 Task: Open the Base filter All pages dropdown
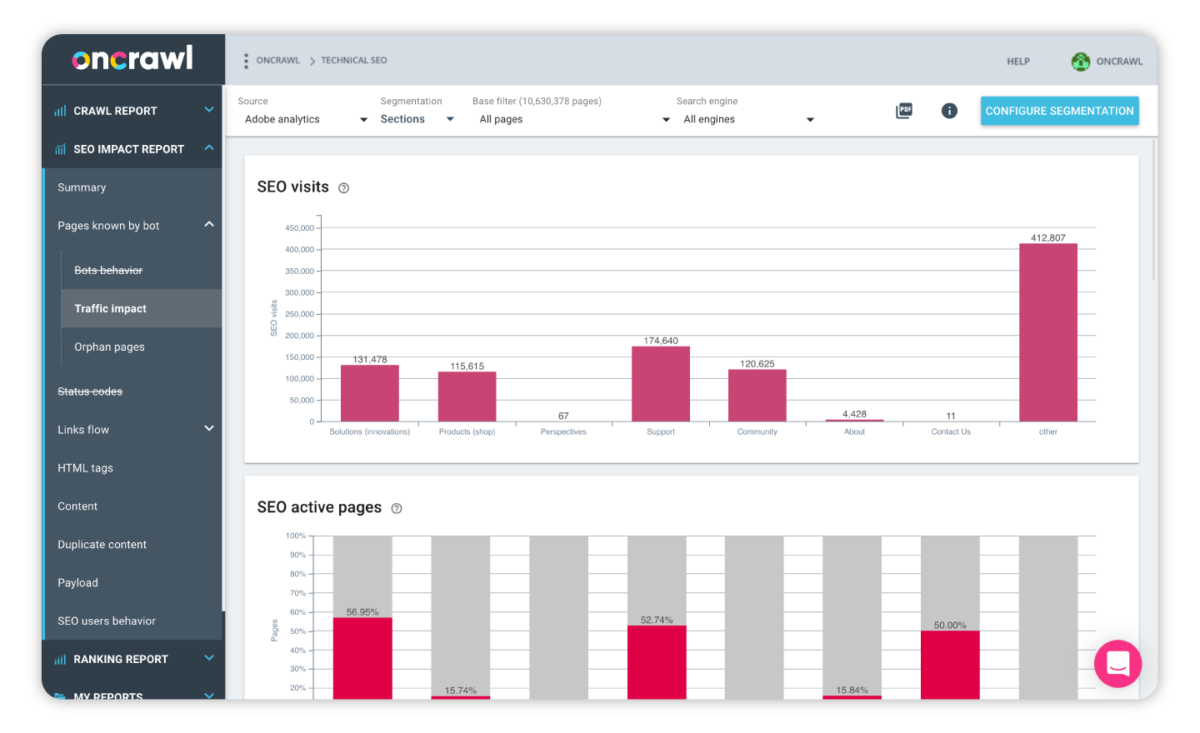click(574, 119)
